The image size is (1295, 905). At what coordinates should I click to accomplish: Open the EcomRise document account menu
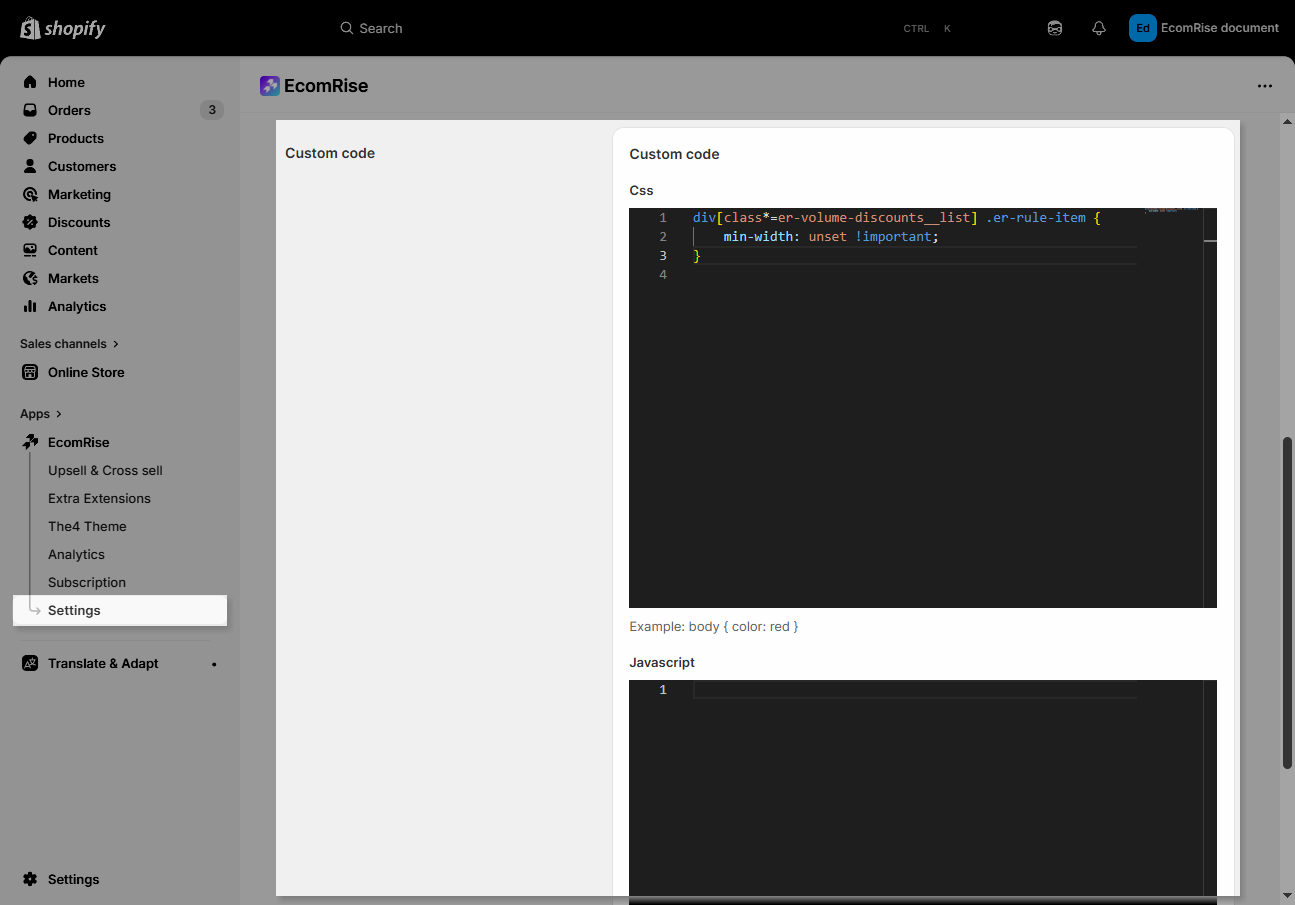pos(1204,28)
